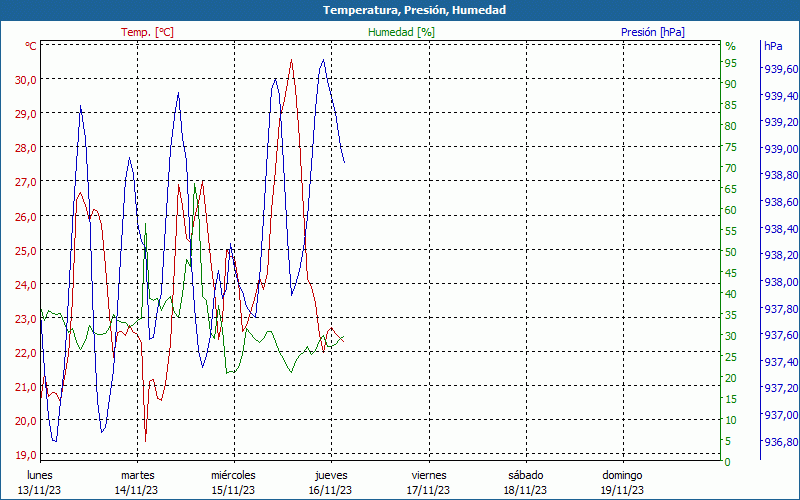Viewport: 800px width, 500px height.
Task: Click the '75' humidity axis value
Action: (731, 147)
